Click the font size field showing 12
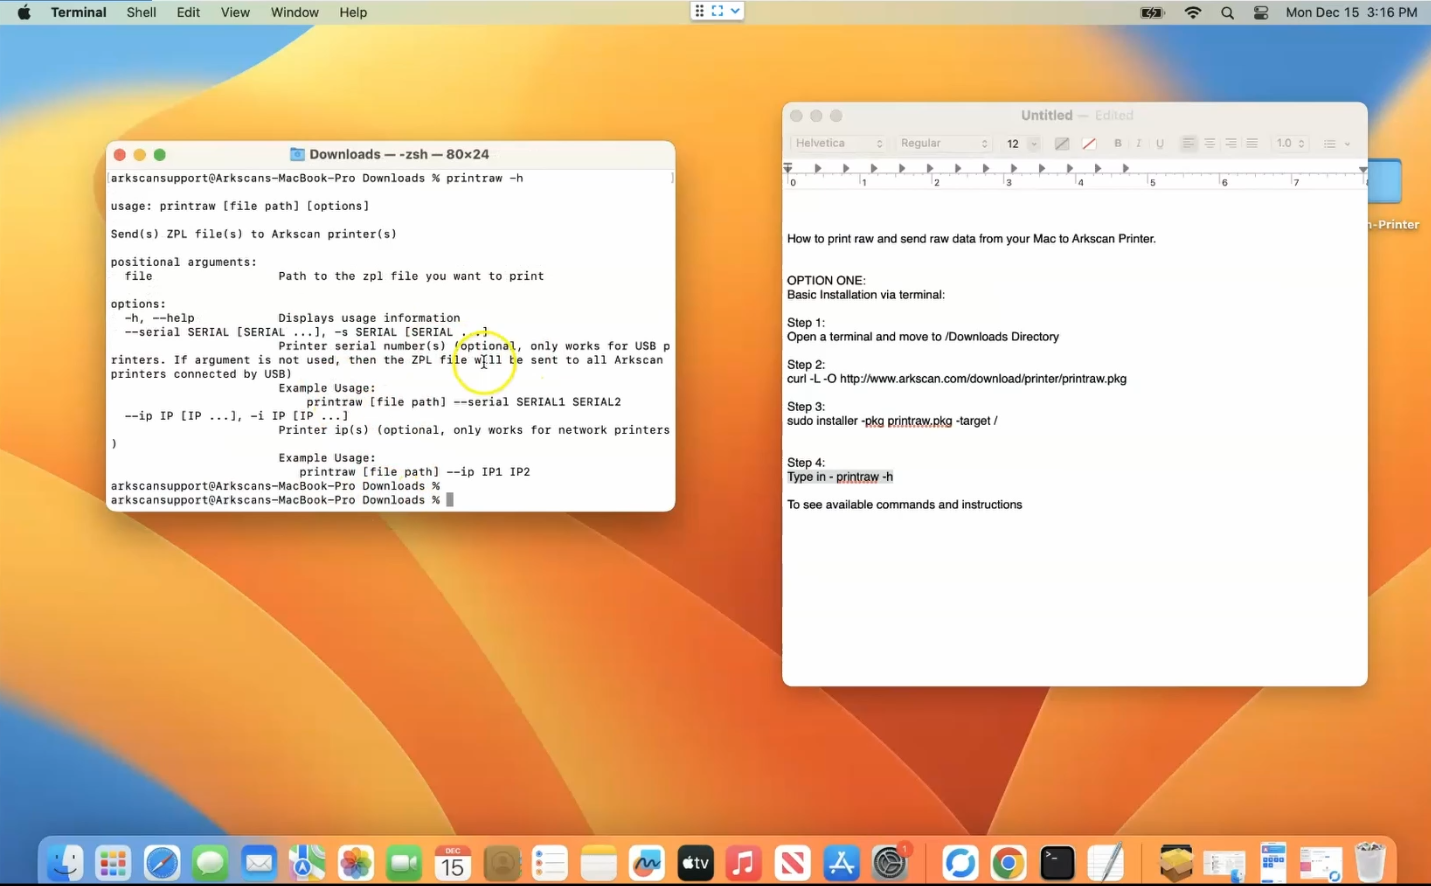The image size is (1431, 886). click(1013, 144)
